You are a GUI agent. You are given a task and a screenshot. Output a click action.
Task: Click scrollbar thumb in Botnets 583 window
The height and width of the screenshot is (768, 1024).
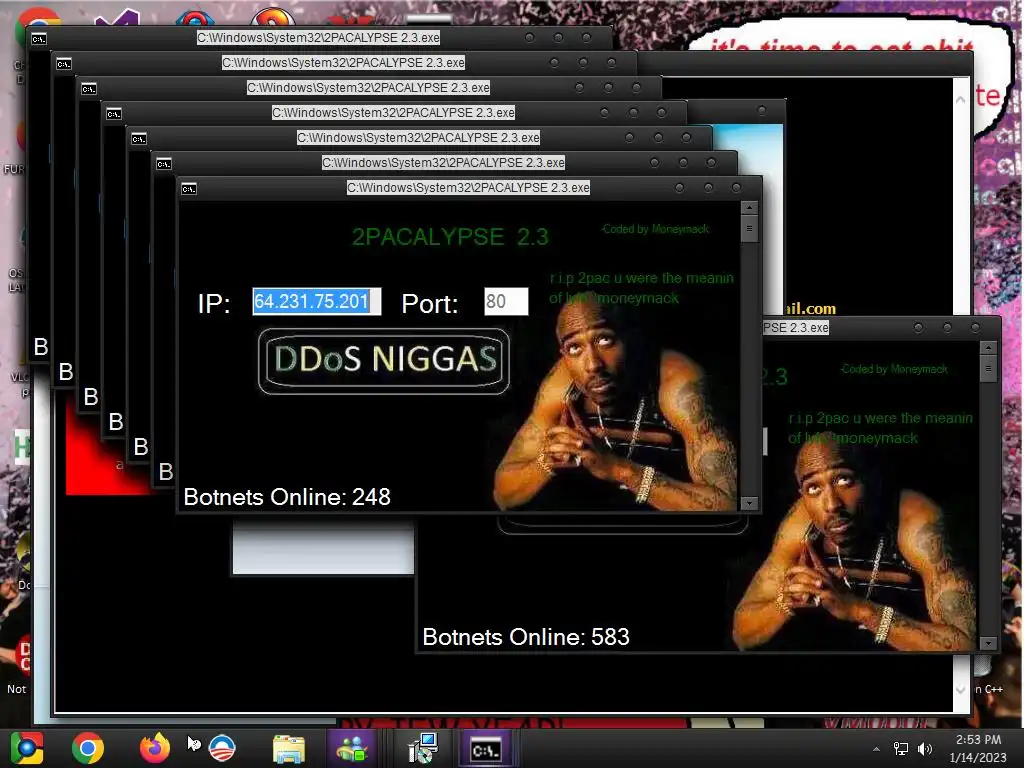[x=988, y=369]
